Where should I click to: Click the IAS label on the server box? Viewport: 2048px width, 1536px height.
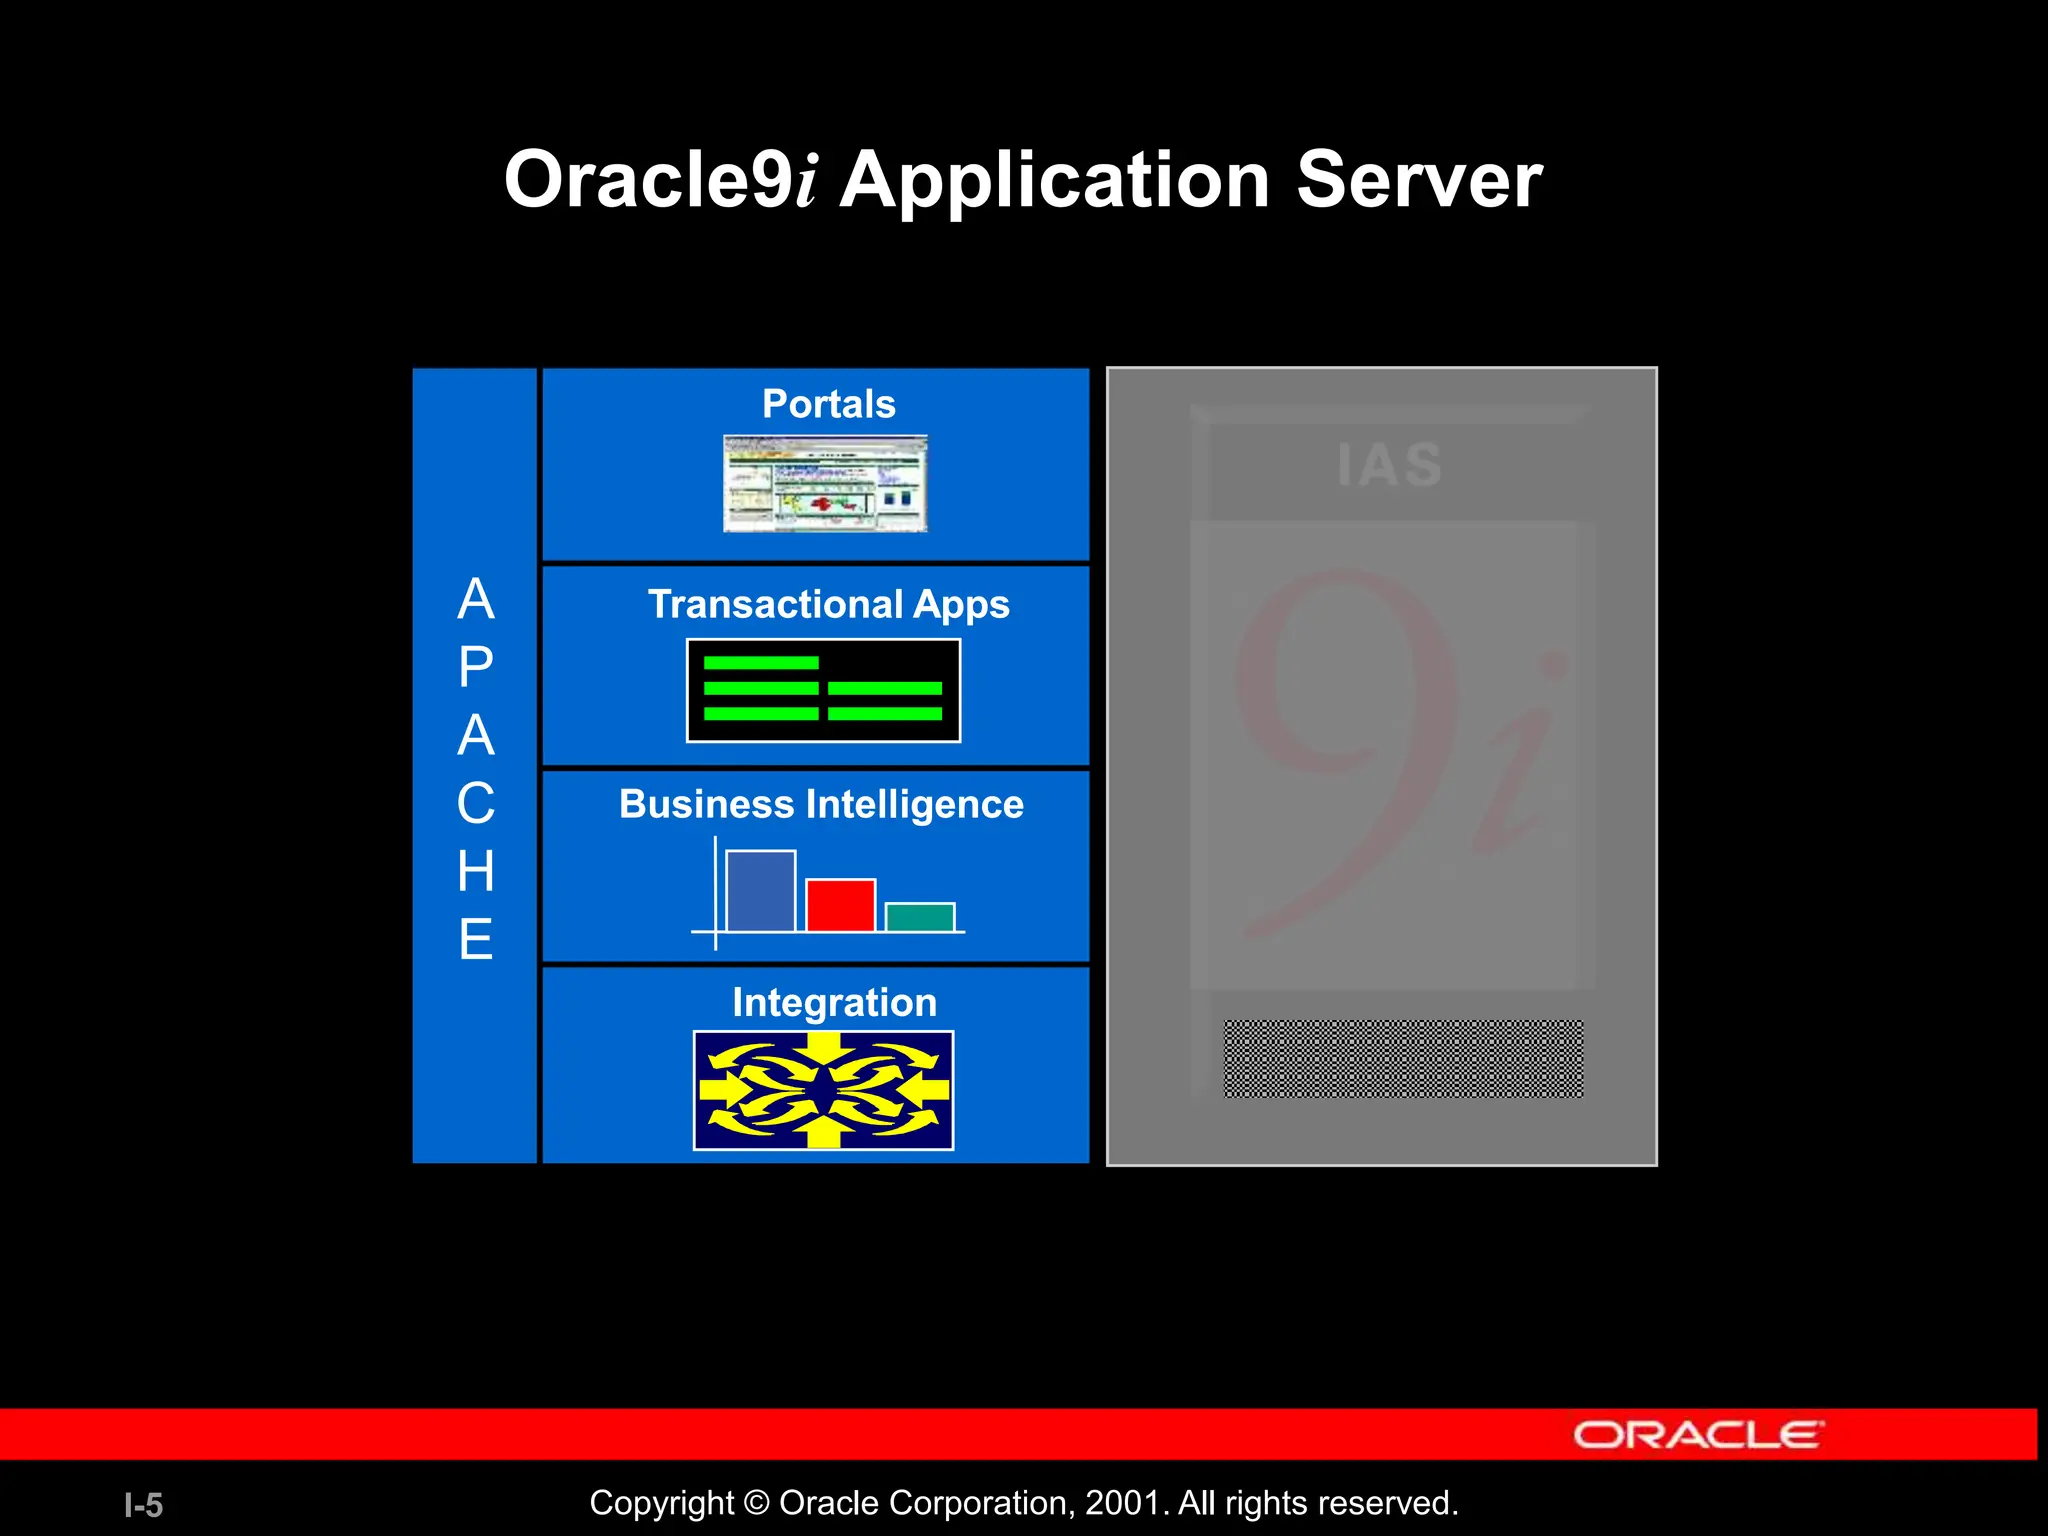click(1390, 465)
